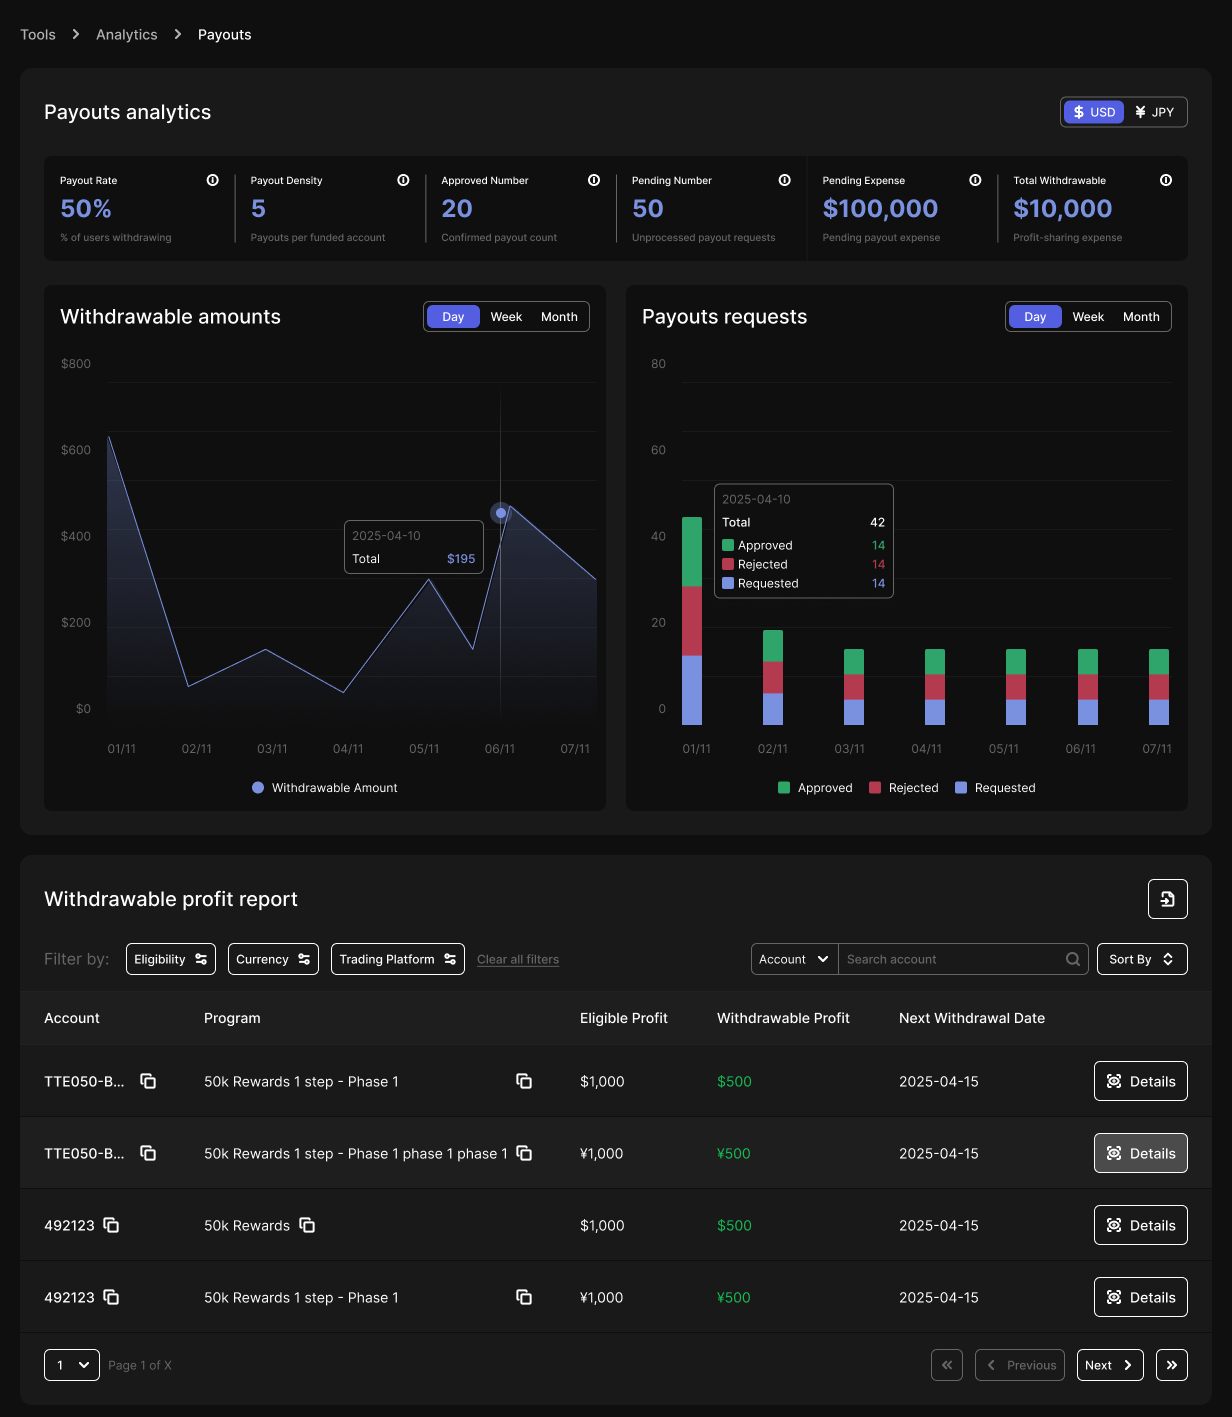The height and width of the screenshot is (1417, 1232).
Task: Open Tools breadcrumb item
Action: point(38,35)
